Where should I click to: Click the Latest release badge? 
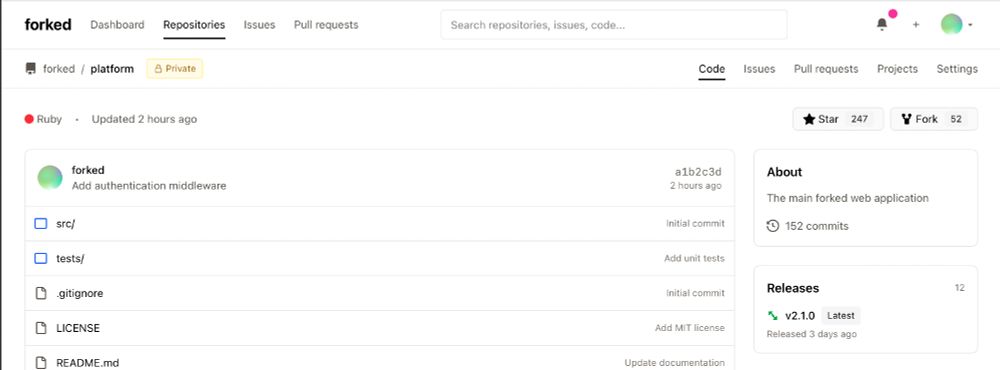point(841,315)
